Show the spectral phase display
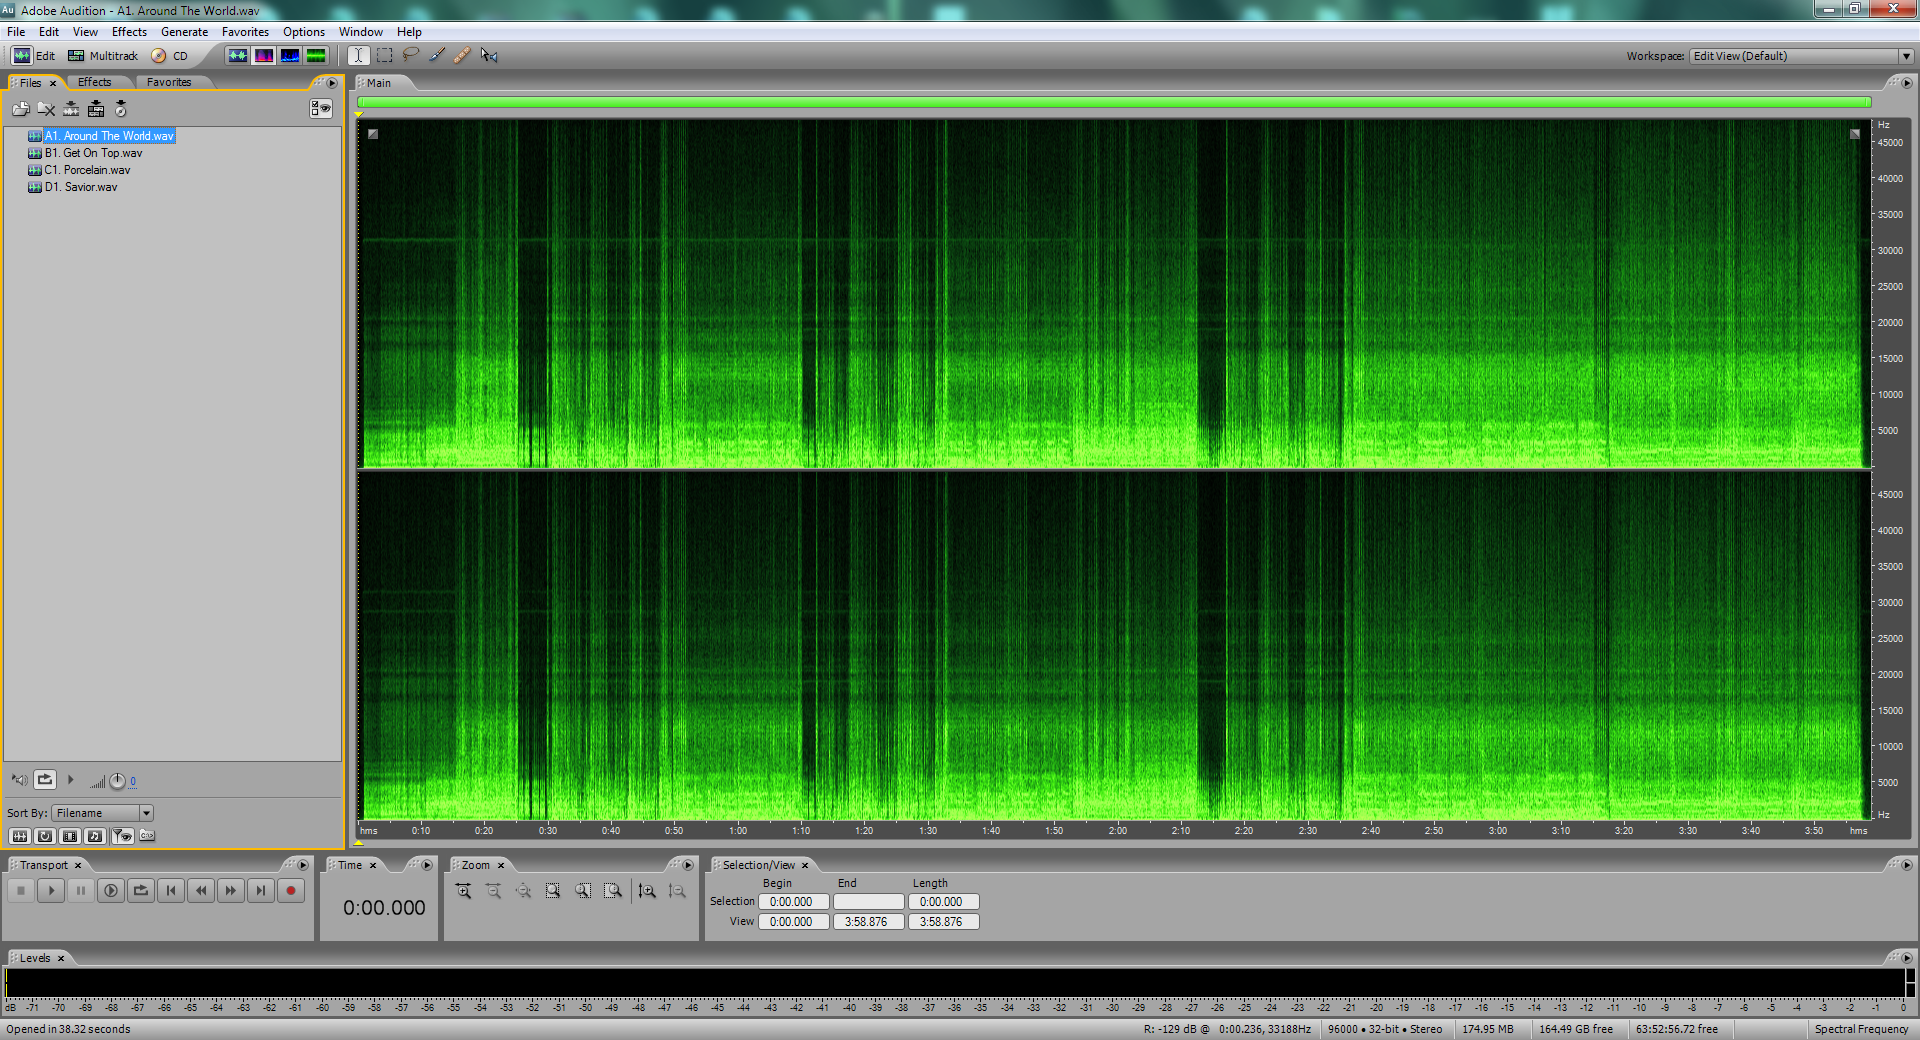 [315, 56]
